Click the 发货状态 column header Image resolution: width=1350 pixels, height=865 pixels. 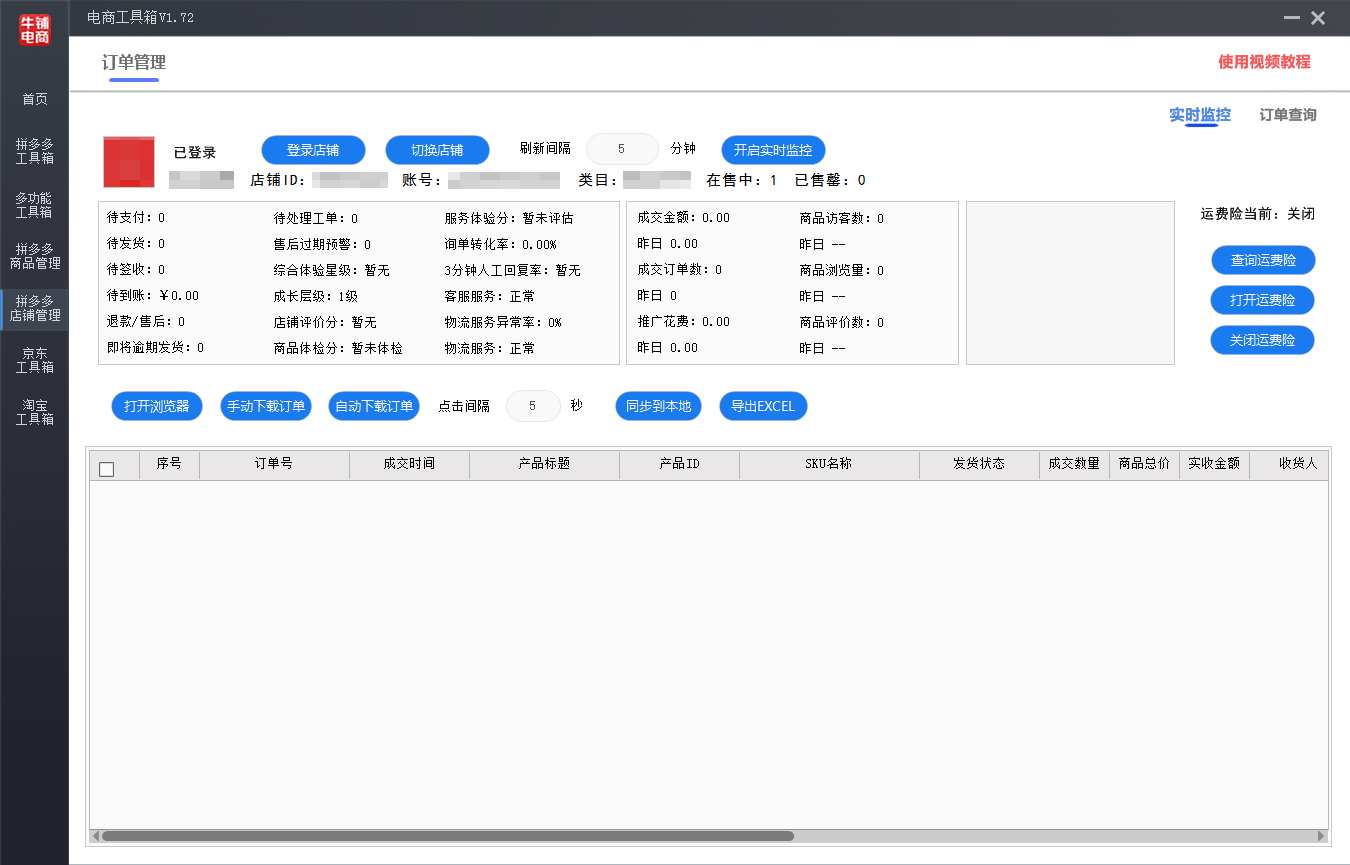click(x=979, y=465)
